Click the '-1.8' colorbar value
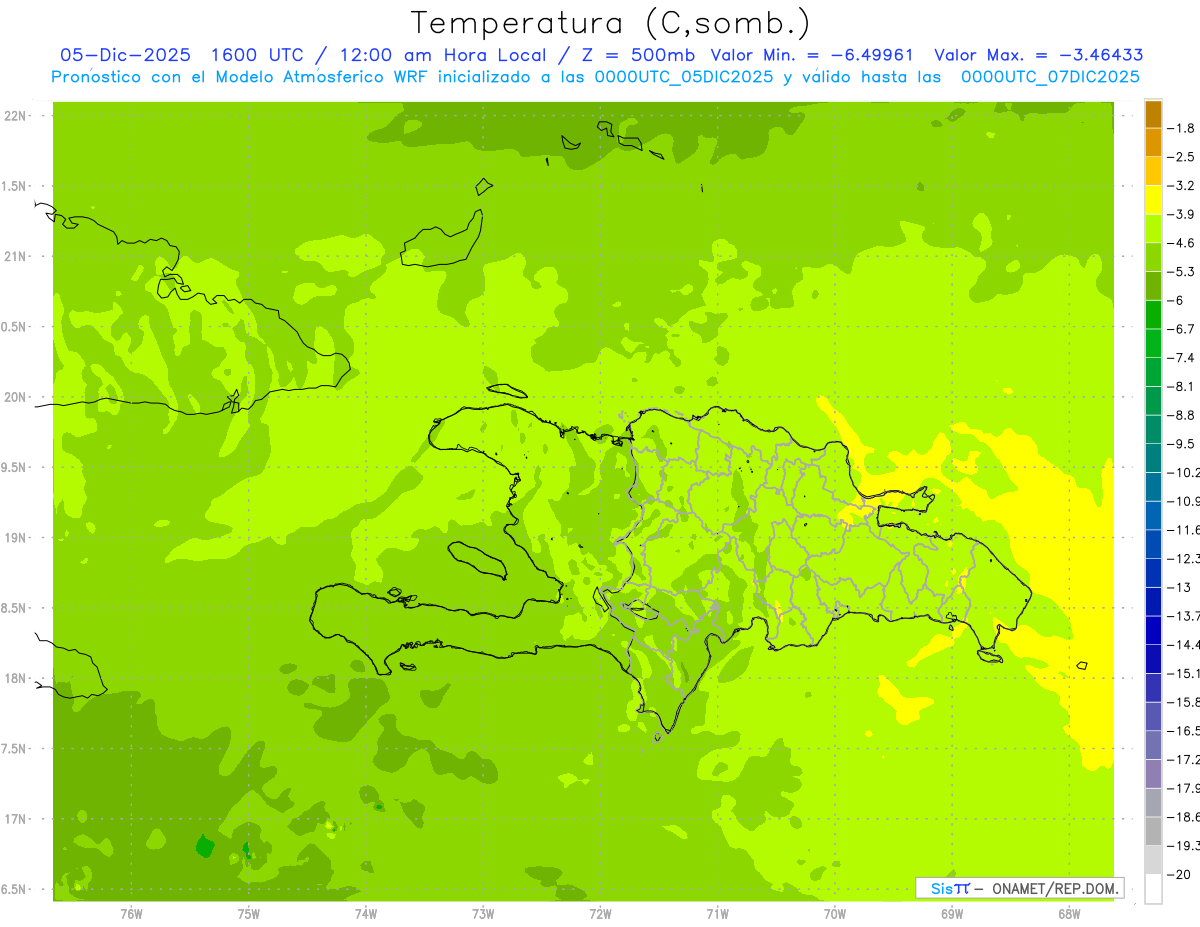 (1182, 128)
